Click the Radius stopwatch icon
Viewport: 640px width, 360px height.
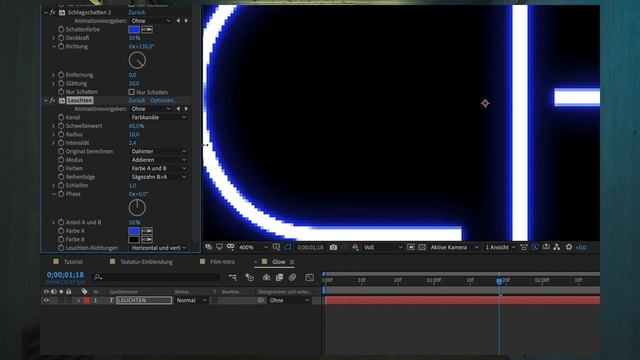click(x=61, y=134)
